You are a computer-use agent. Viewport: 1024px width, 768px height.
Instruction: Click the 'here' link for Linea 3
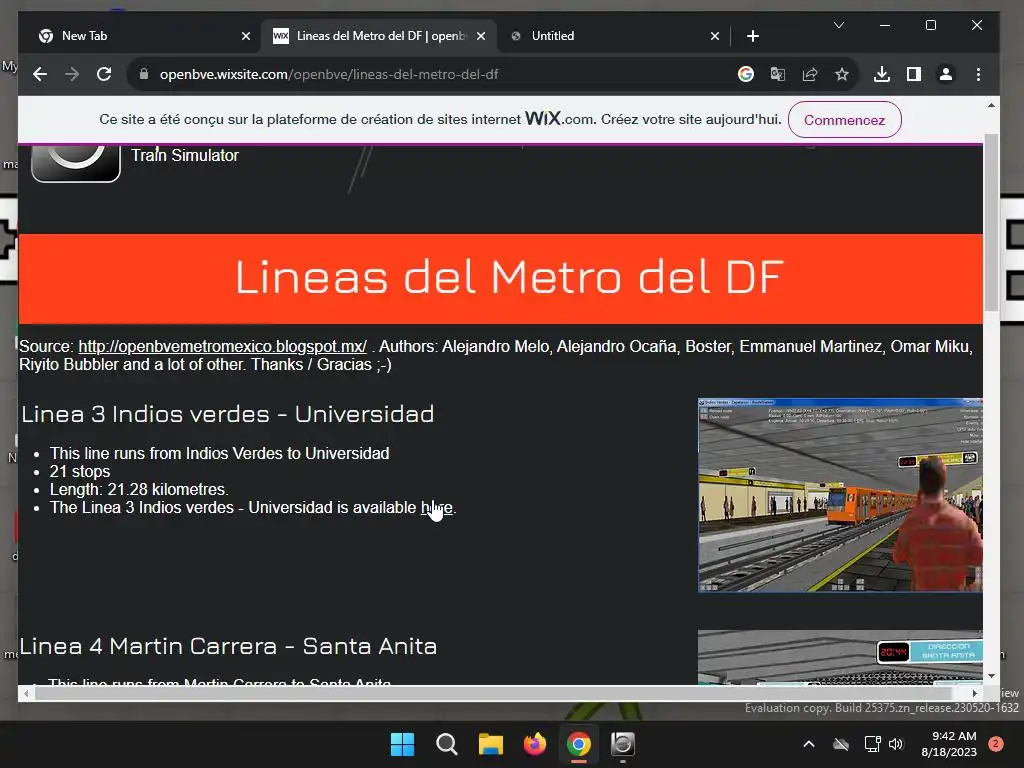(436, 507)
